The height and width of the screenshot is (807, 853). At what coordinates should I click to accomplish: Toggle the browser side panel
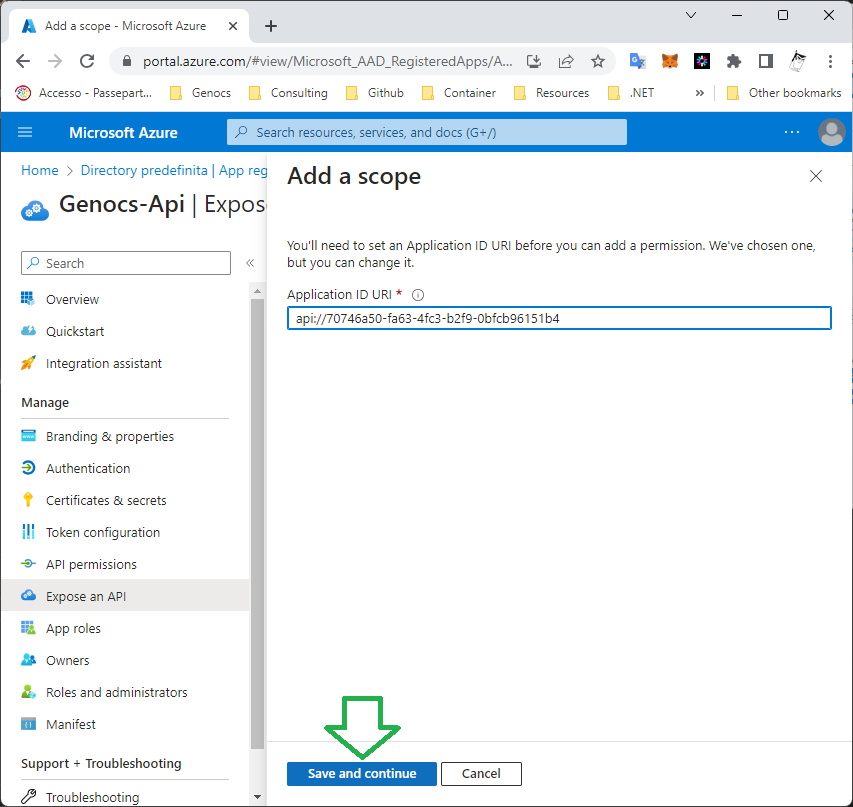coord(765,61)
